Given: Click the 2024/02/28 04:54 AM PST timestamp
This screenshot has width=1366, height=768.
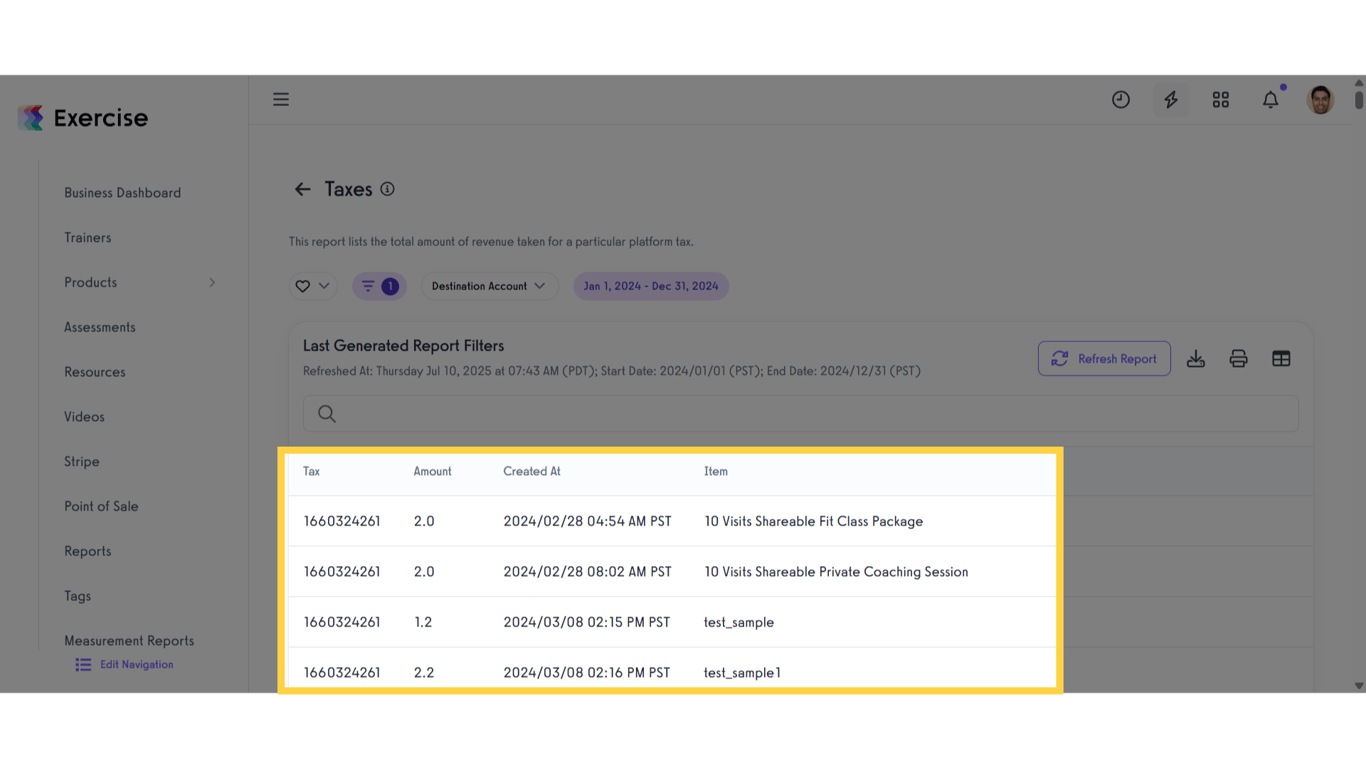Looking at the screenshot, I should 587,522.
